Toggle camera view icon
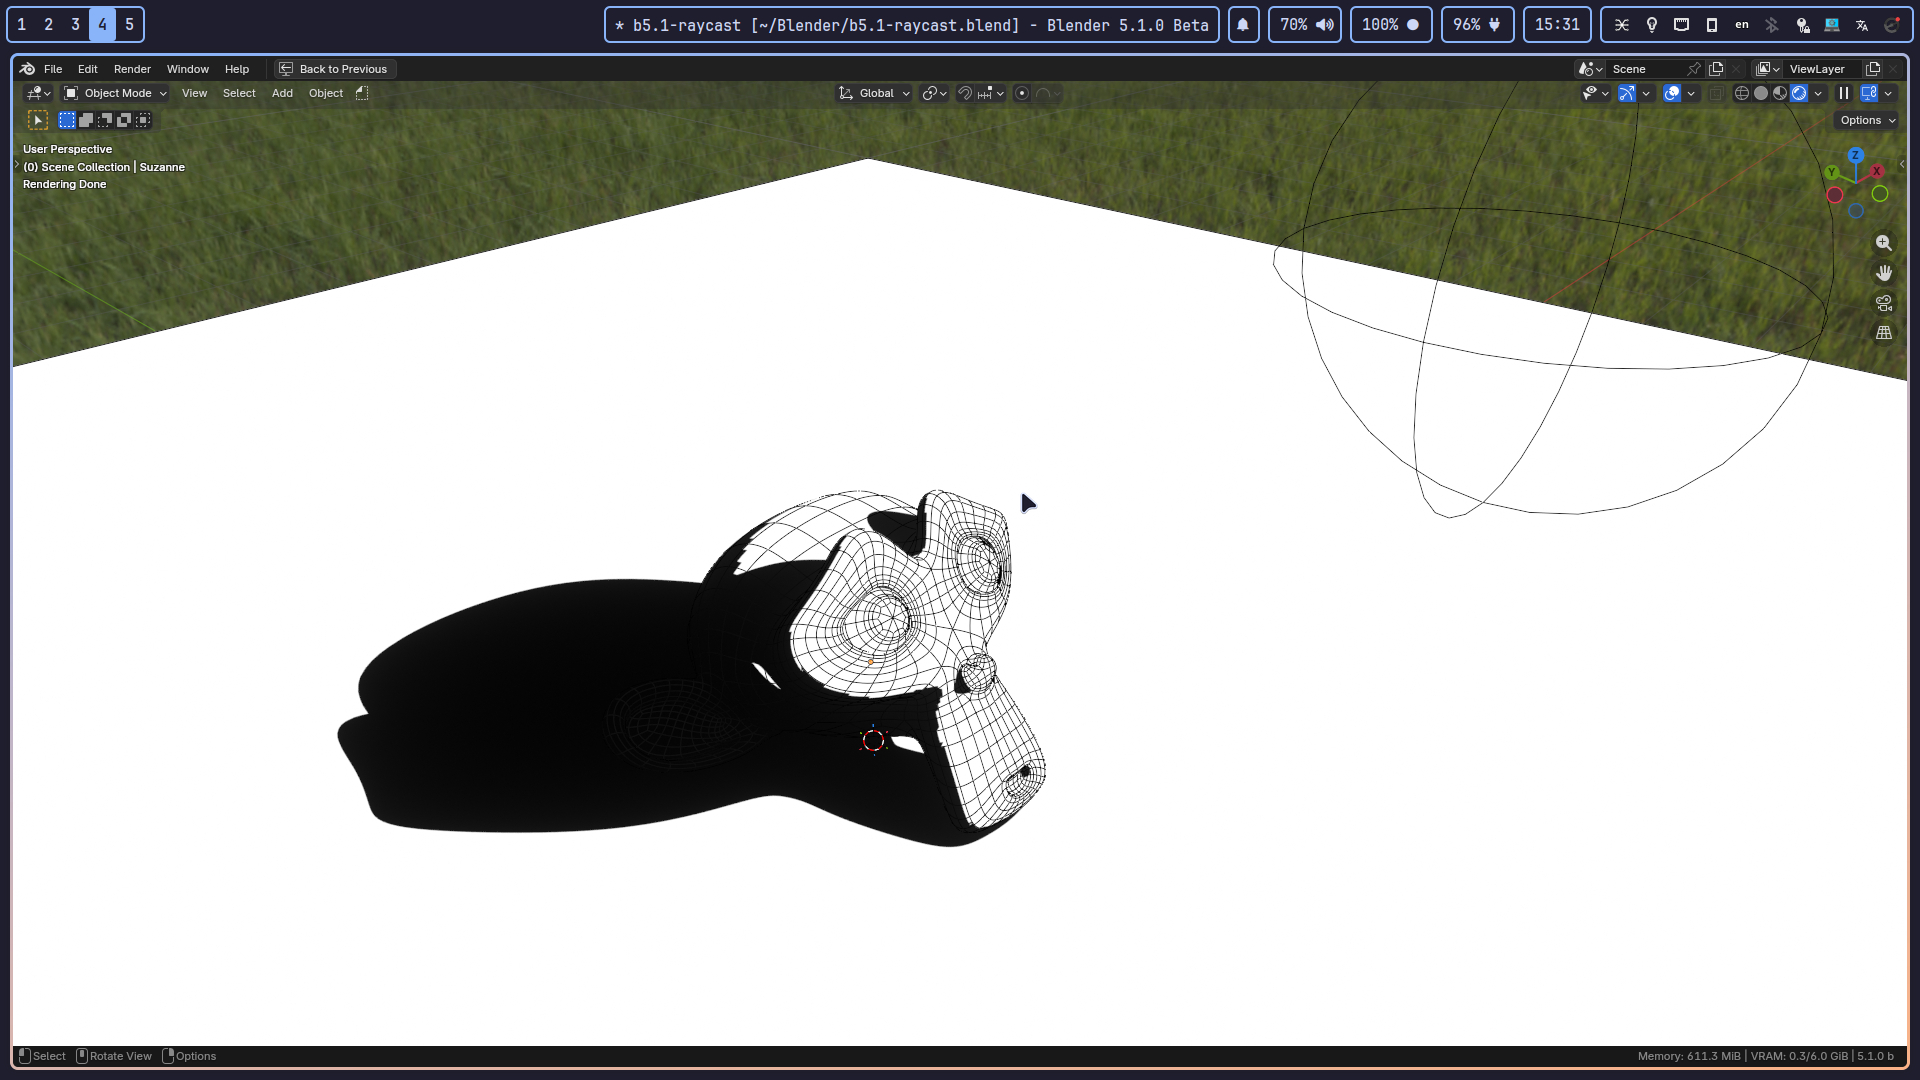This screenshot has height=1080, width=1920. pos(1884,303)
